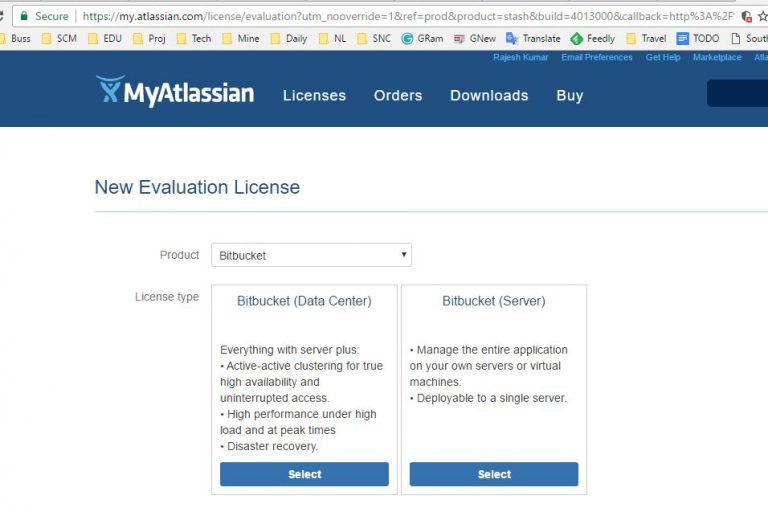Open the Product dropdown showing Bitbucket
The width and height of the screenshot is (768, 512).
[312, 255]
